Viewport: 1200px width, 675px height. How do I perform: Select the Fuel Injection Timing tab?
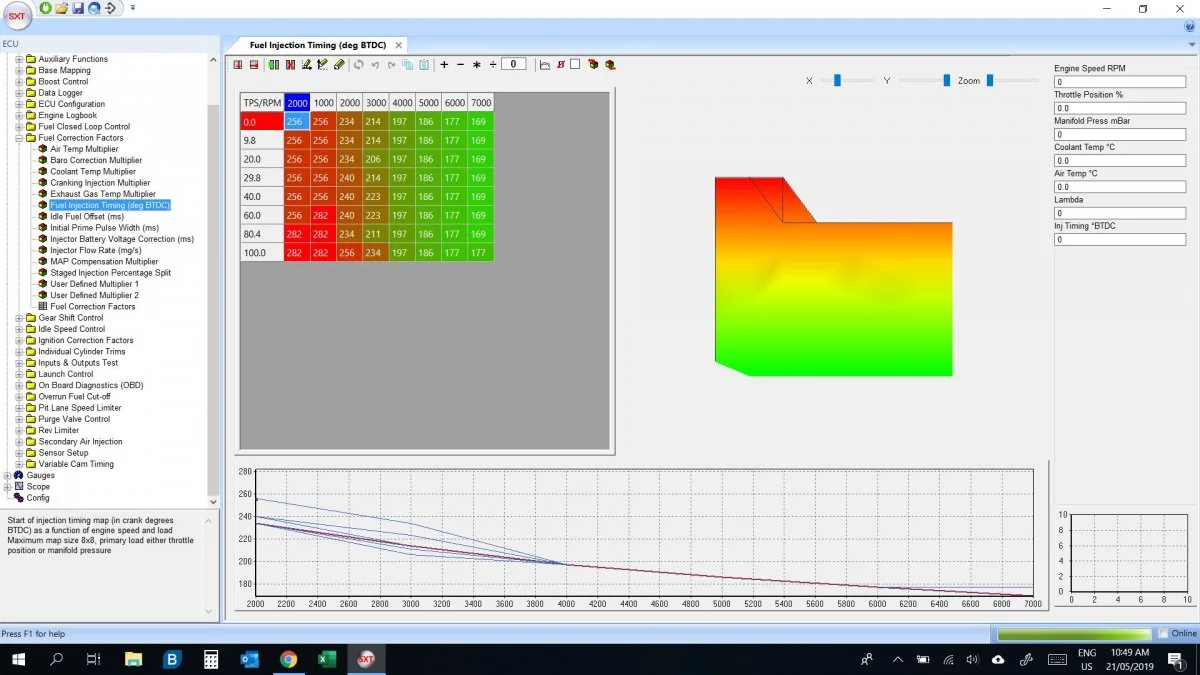coord(316,44)
